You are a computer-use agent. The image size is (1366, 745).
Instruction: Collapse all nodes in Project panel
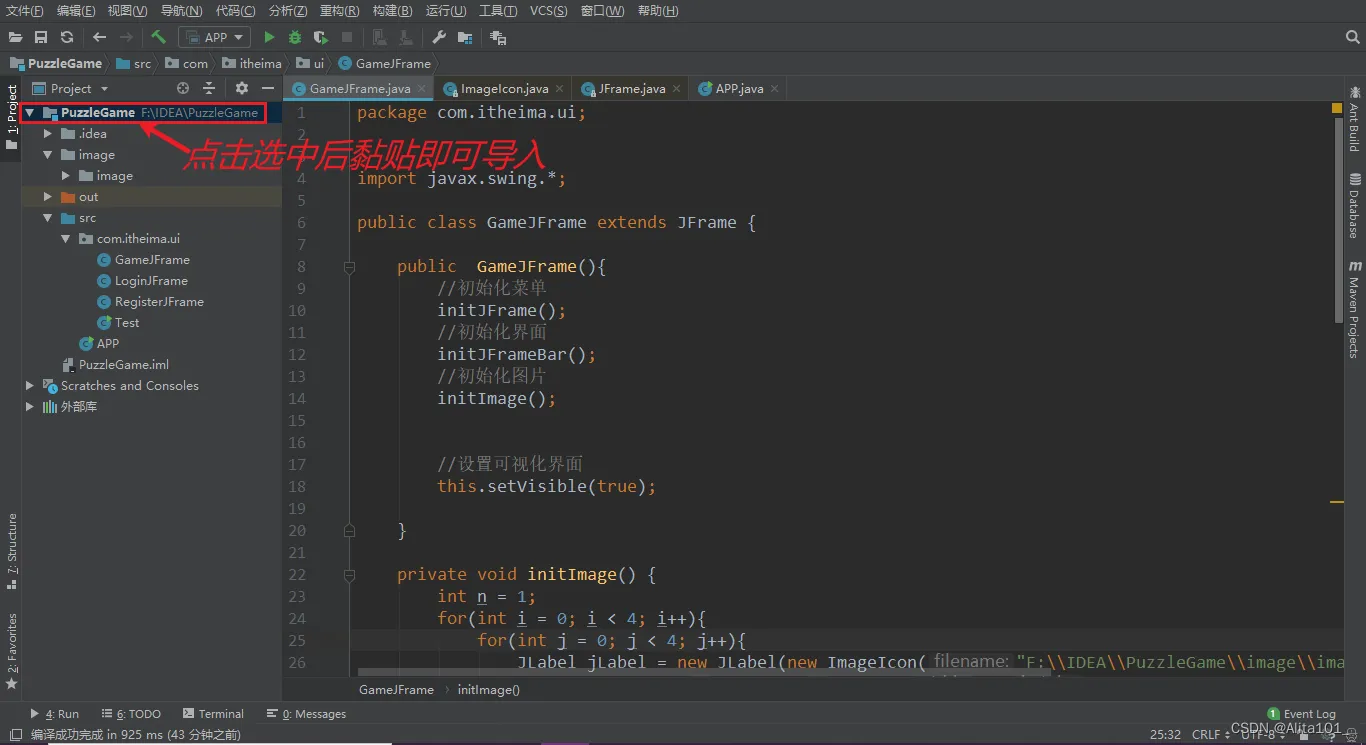tap(207, 88)
